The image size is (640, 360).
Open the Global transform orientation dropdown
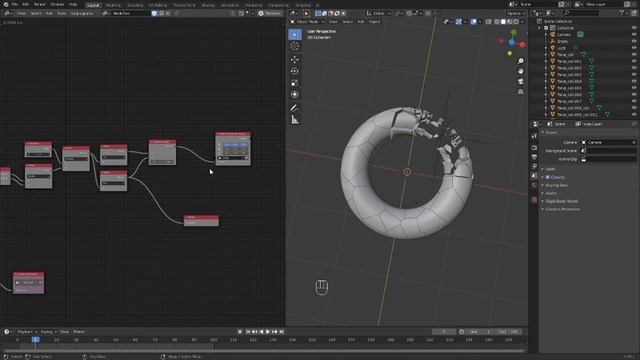click(379, 13)
